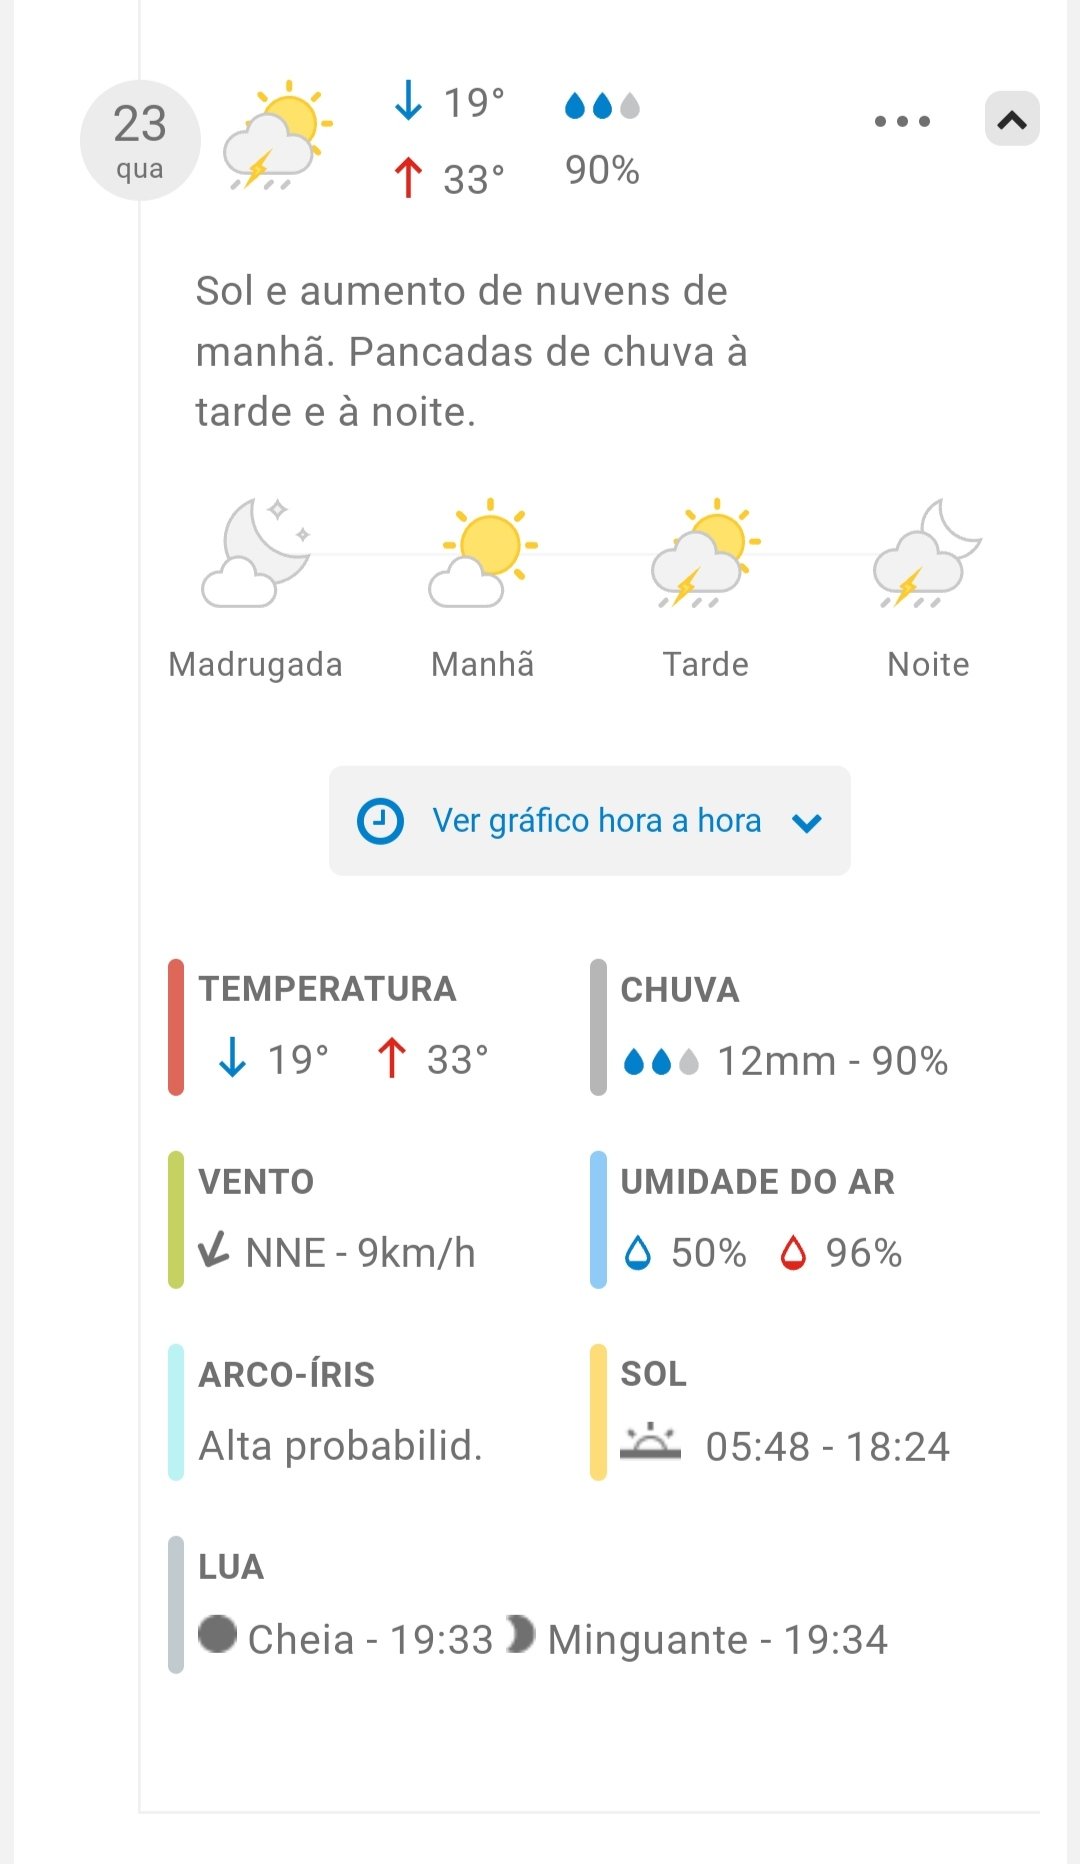1080x1864 pixels.
Task: Click the full moon Cheia icon
Action: pos(217,1634)
